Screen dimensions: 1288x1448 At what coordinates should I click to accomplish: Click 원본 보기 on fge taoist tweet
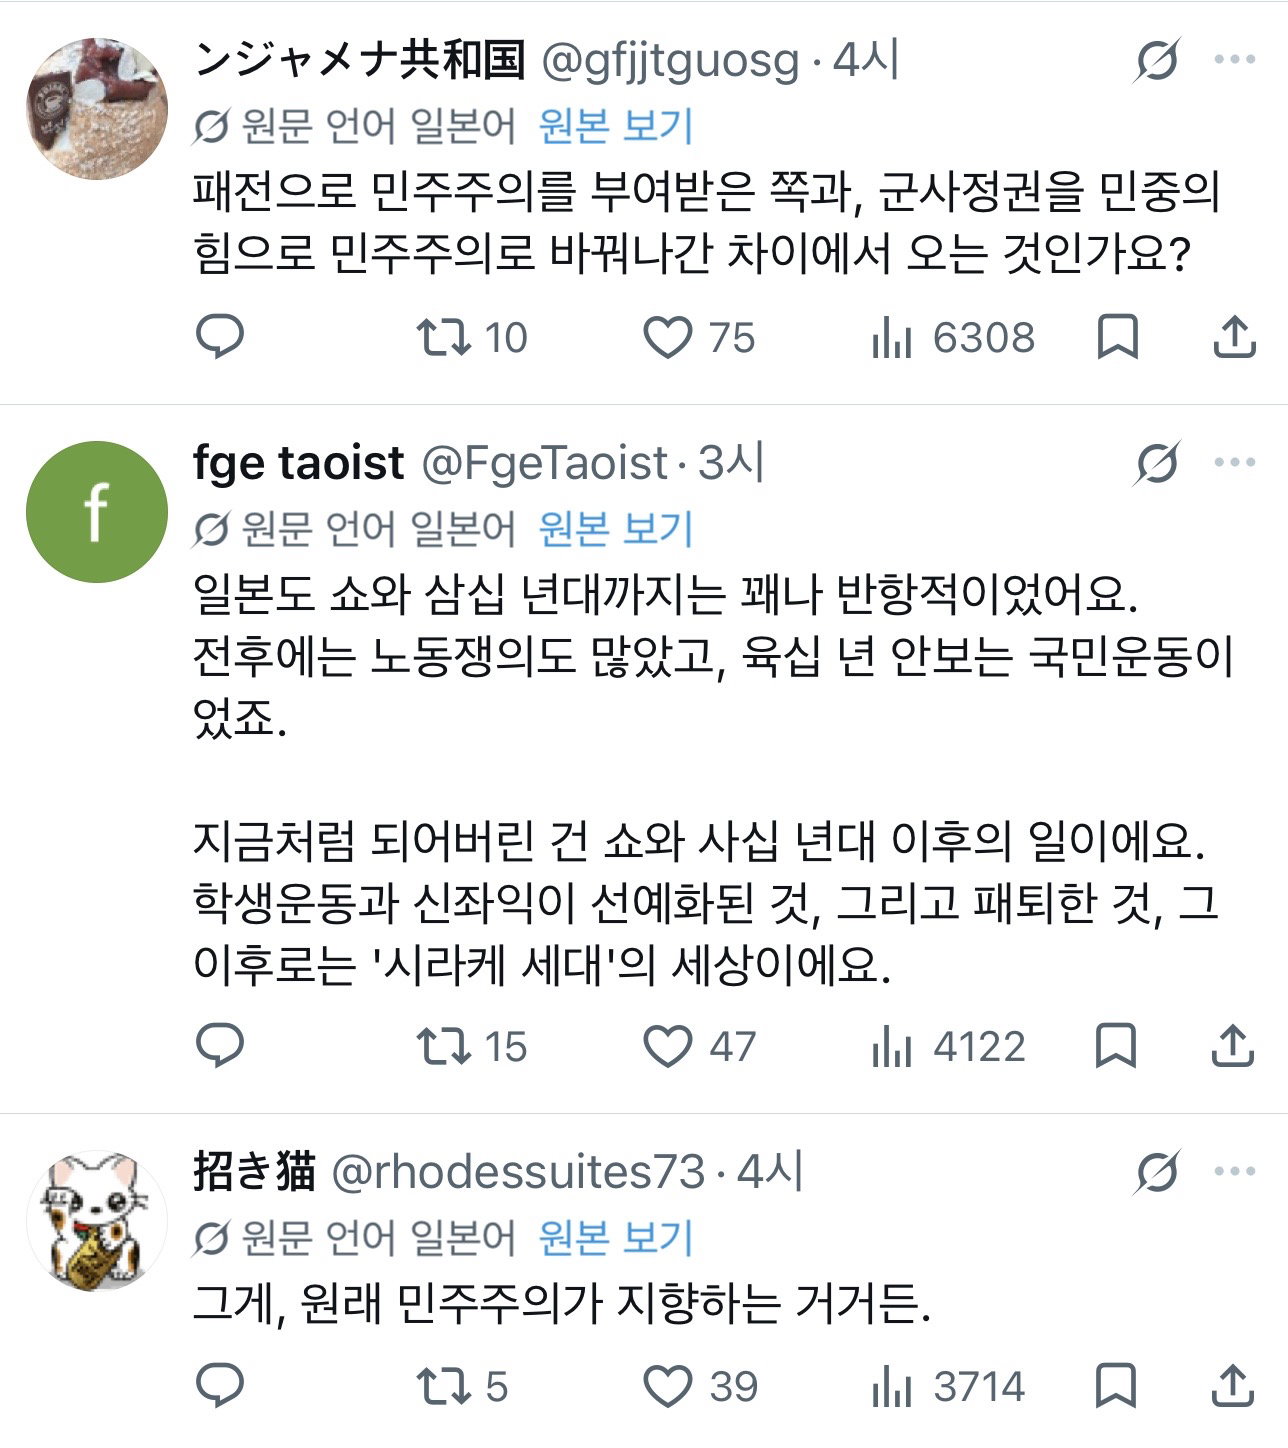(x=616, y=529)
